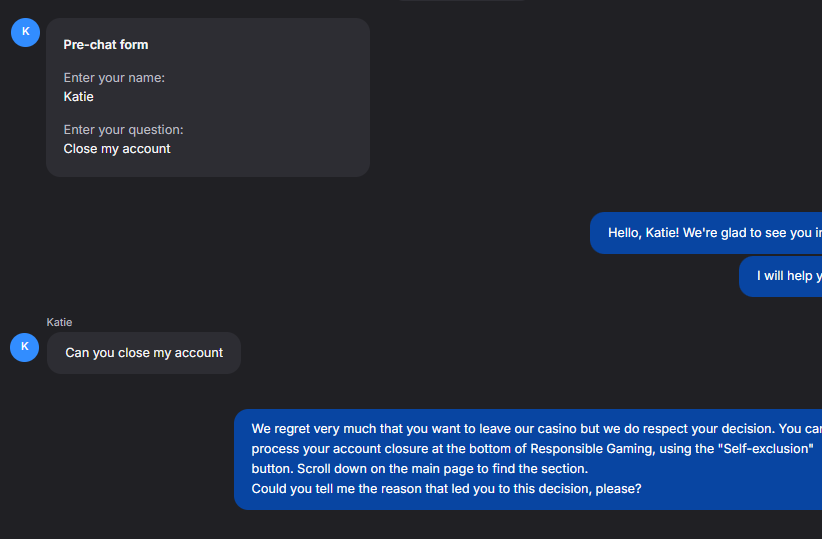Click "We regret very much" in the agent reply

pos(312,429)
